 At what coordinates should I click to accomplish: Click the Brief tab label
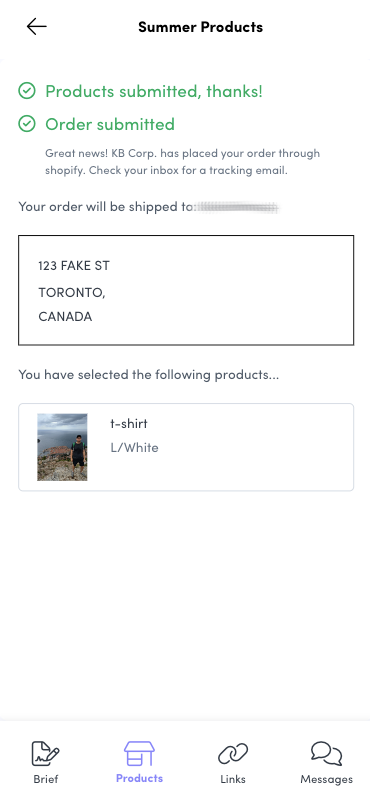[46, 779]
